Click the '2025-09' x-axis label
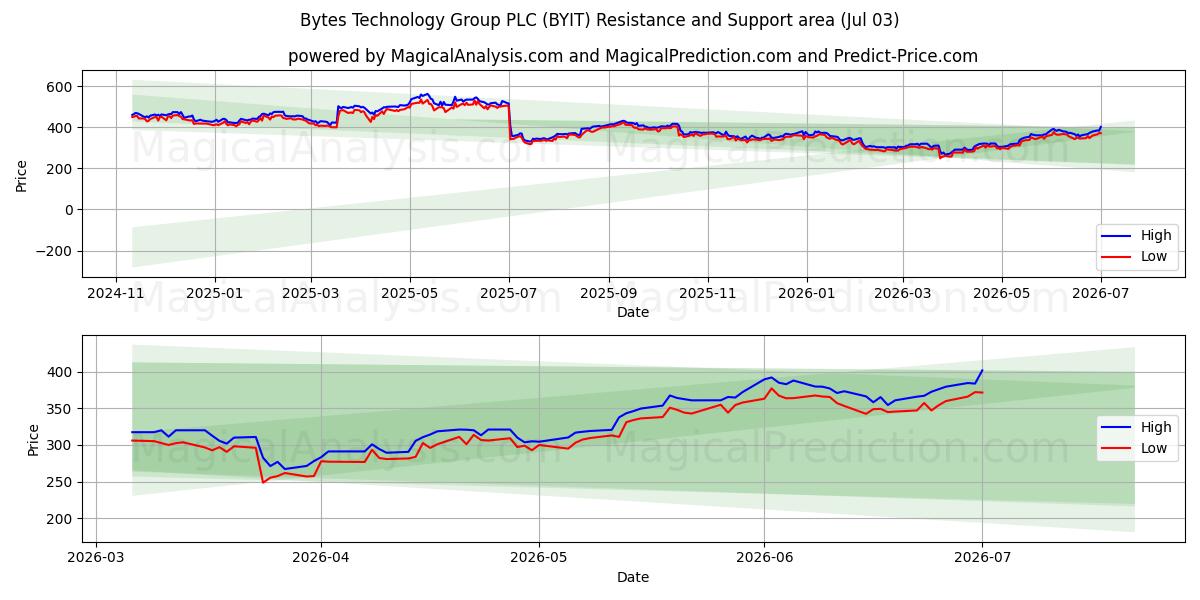This screenshot has width=1200, height=600. 609,293
